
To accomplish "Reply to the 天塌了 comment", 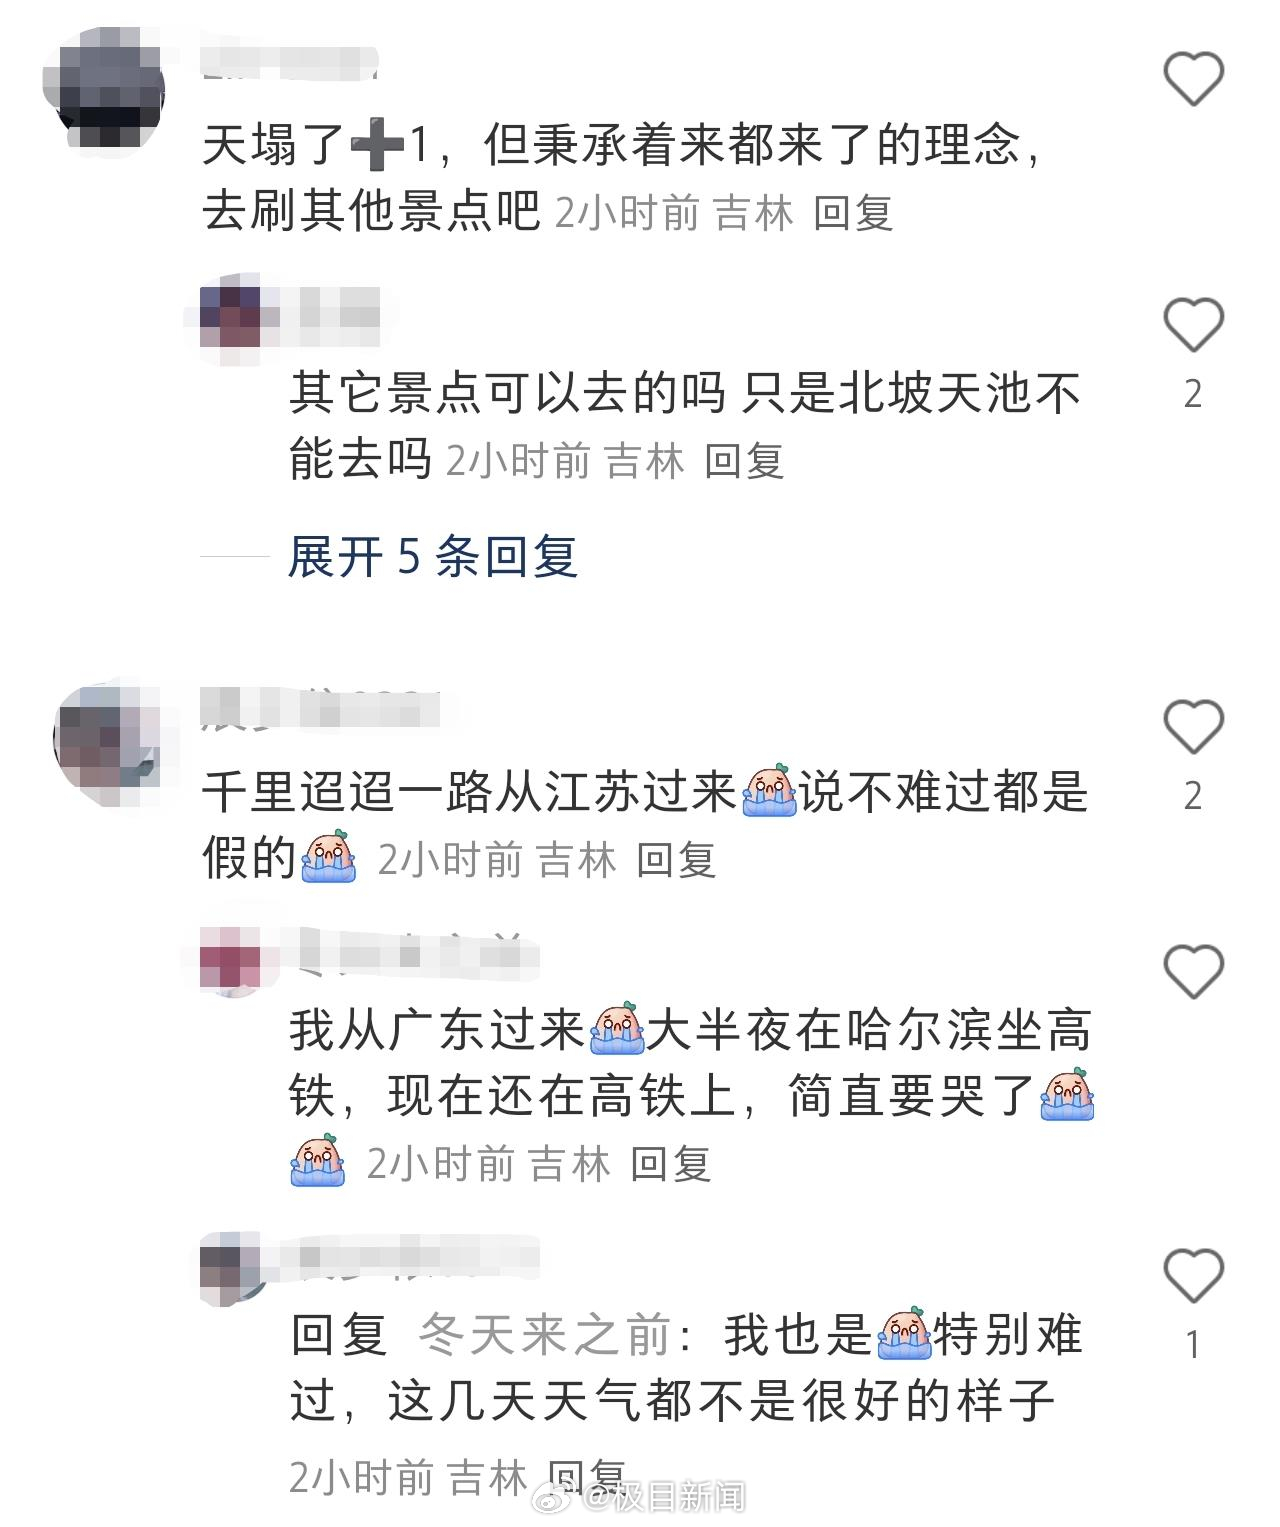I will tap(853, 213).
